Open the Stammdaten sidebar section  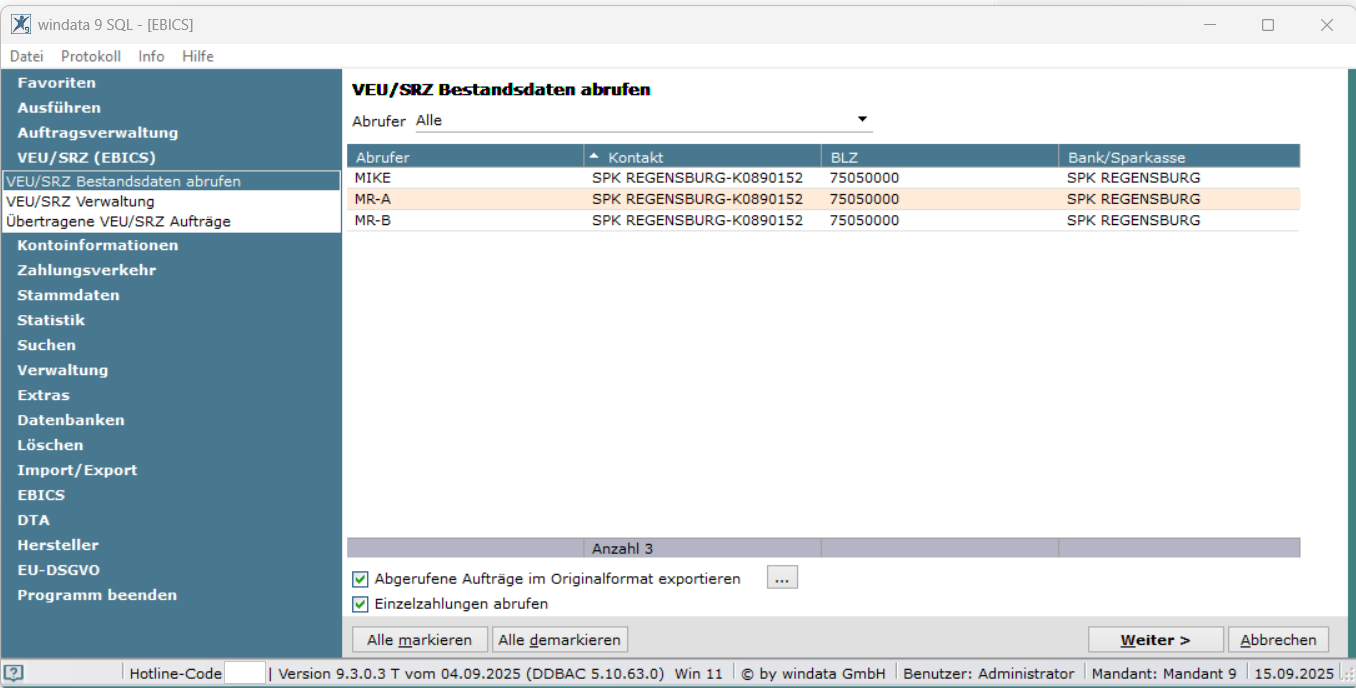coord(68,295)
